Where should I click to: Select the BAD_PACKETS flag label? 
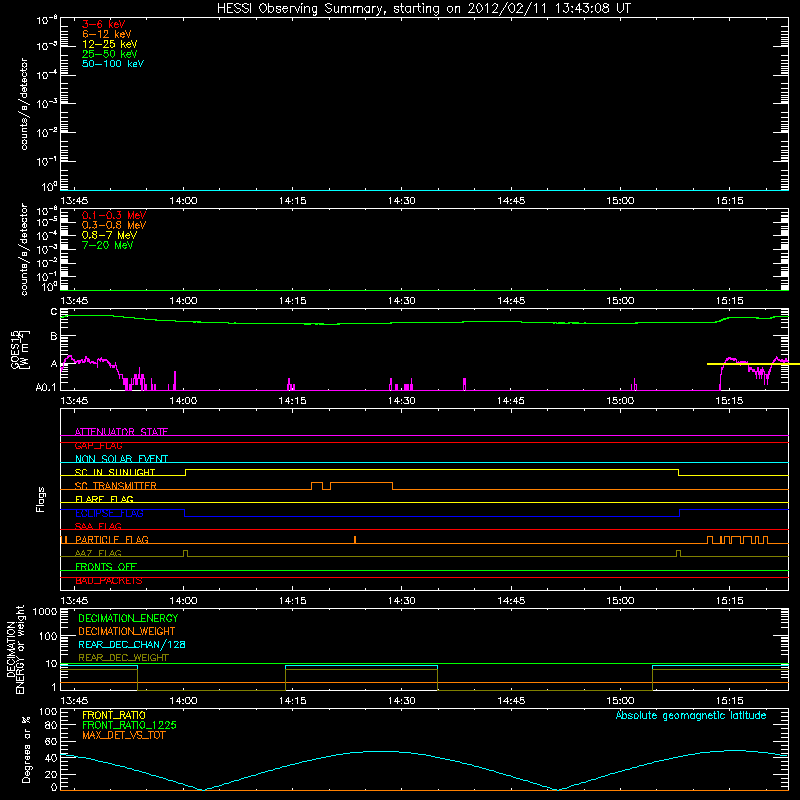pos(109,580)
